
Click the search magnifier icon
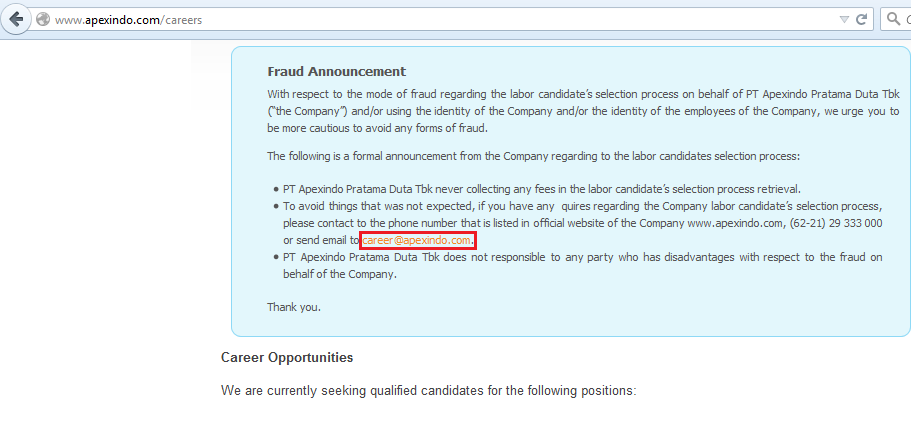pyautogui.click(x=894, y=20)
